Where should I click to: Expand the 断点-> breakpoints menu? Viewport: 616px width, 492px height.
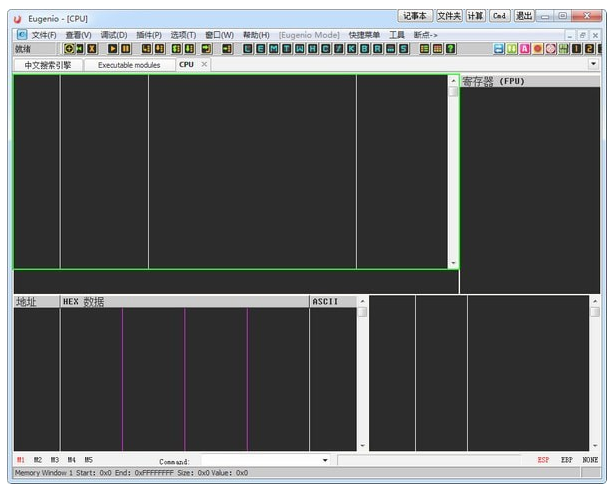[426, 35]
